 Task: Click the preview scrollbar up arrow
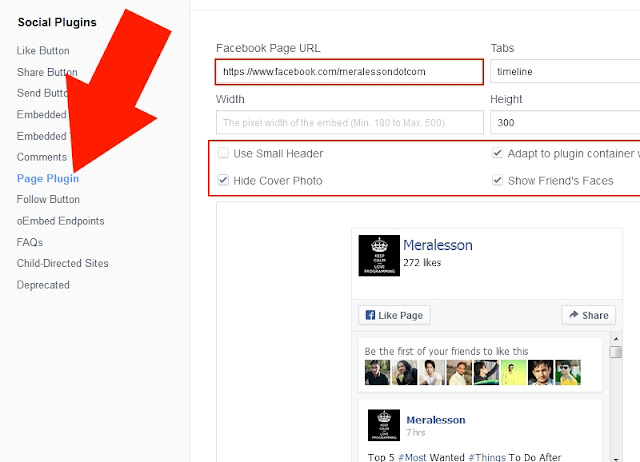[x=616, y=339]
